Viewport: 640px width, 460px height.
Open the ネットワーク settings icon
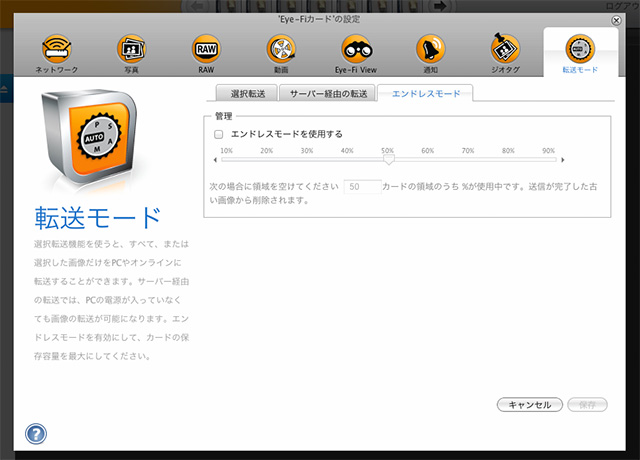coord(56,49)
